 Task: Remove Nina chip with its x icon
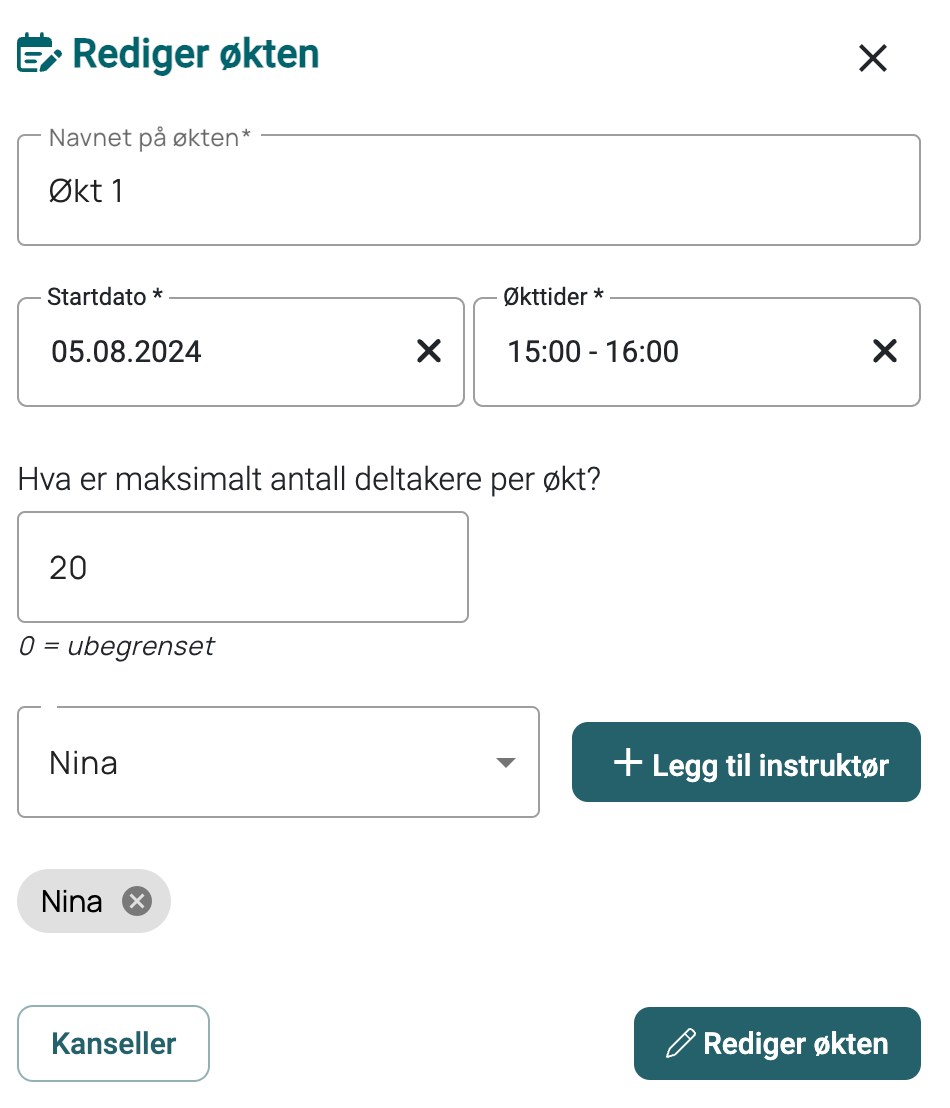pos(137,901)
